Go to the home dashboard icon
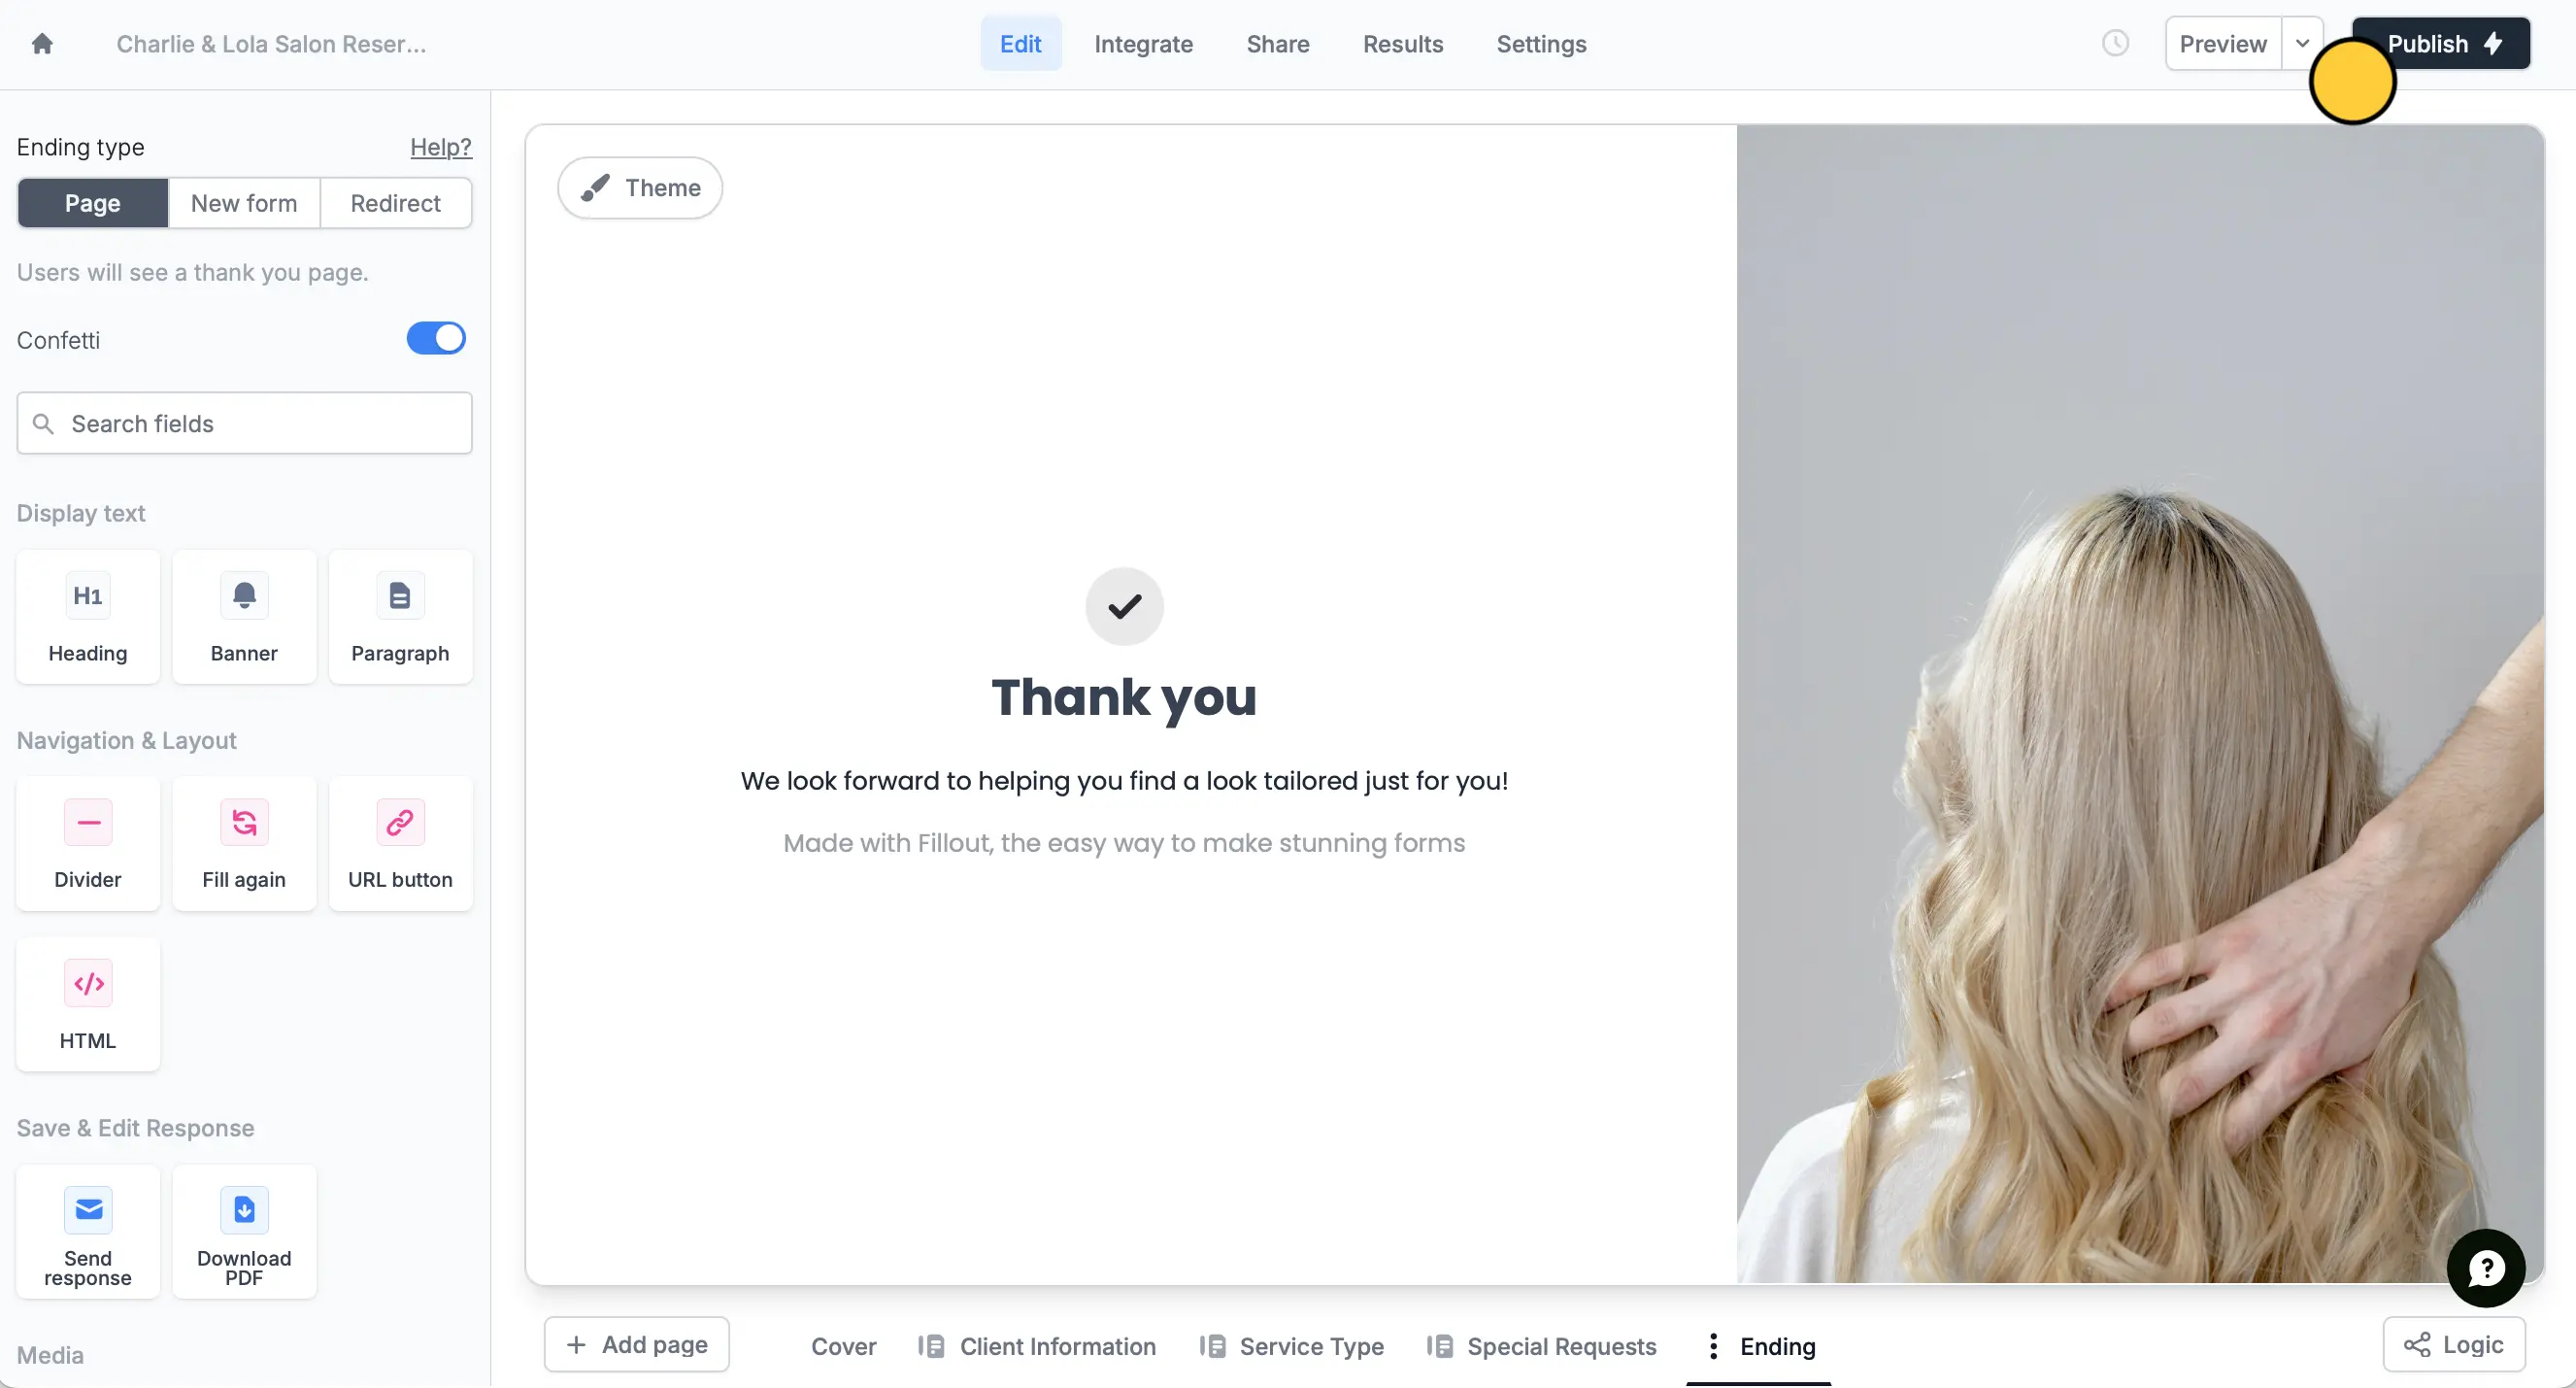2576x1388 pixels. [x=42, y=44]
